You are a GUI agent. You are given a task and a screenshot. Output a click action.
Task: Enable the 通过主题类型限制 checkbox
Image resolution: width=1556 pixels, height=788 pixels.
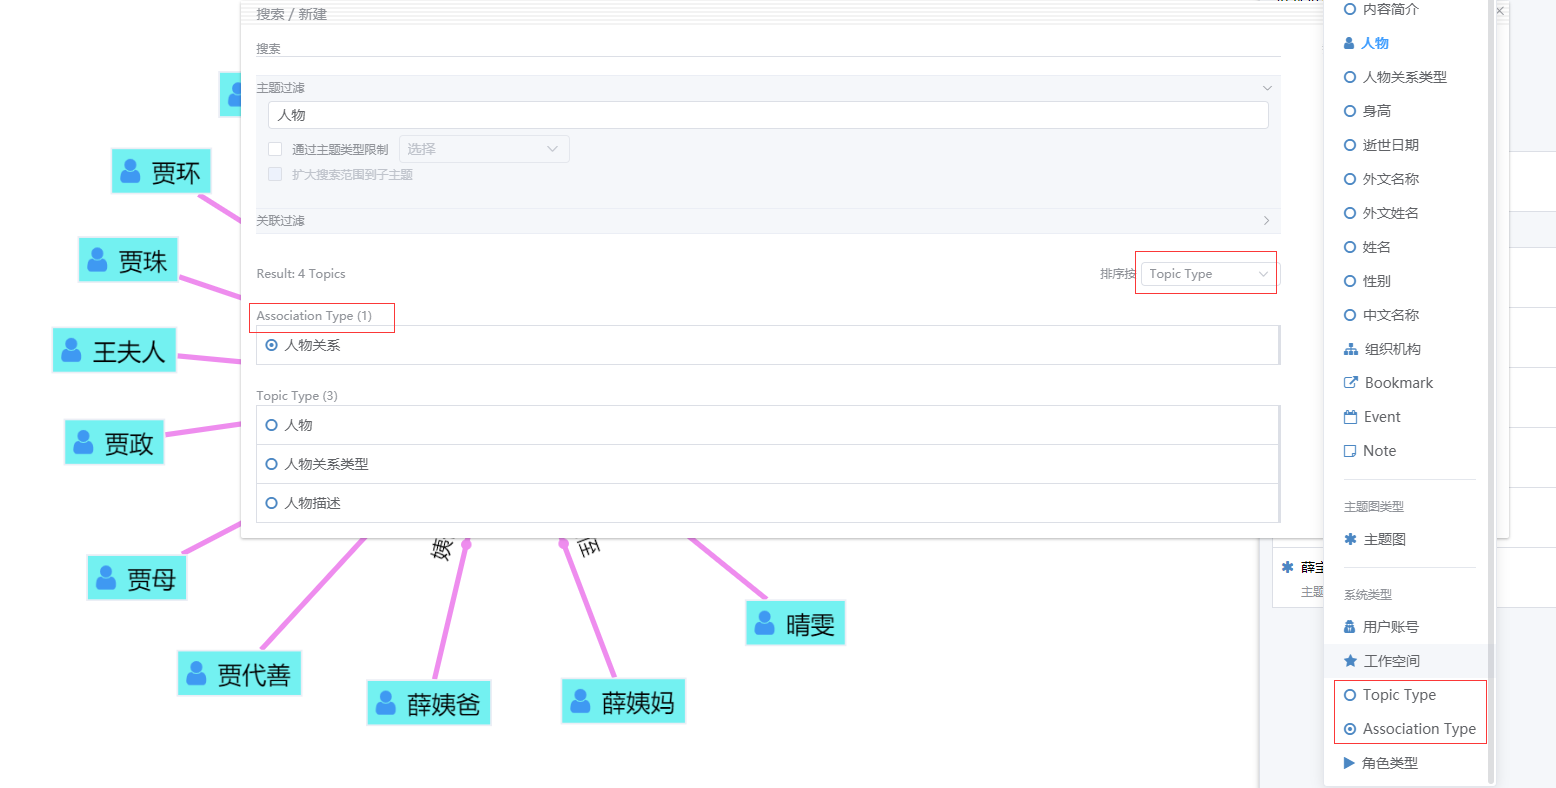[x=275, y=149]
